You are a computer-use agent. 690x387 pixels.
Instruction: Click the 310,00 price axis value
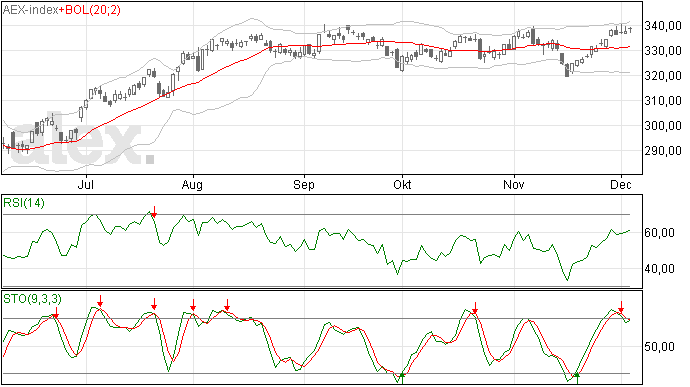tap(663, 101)
